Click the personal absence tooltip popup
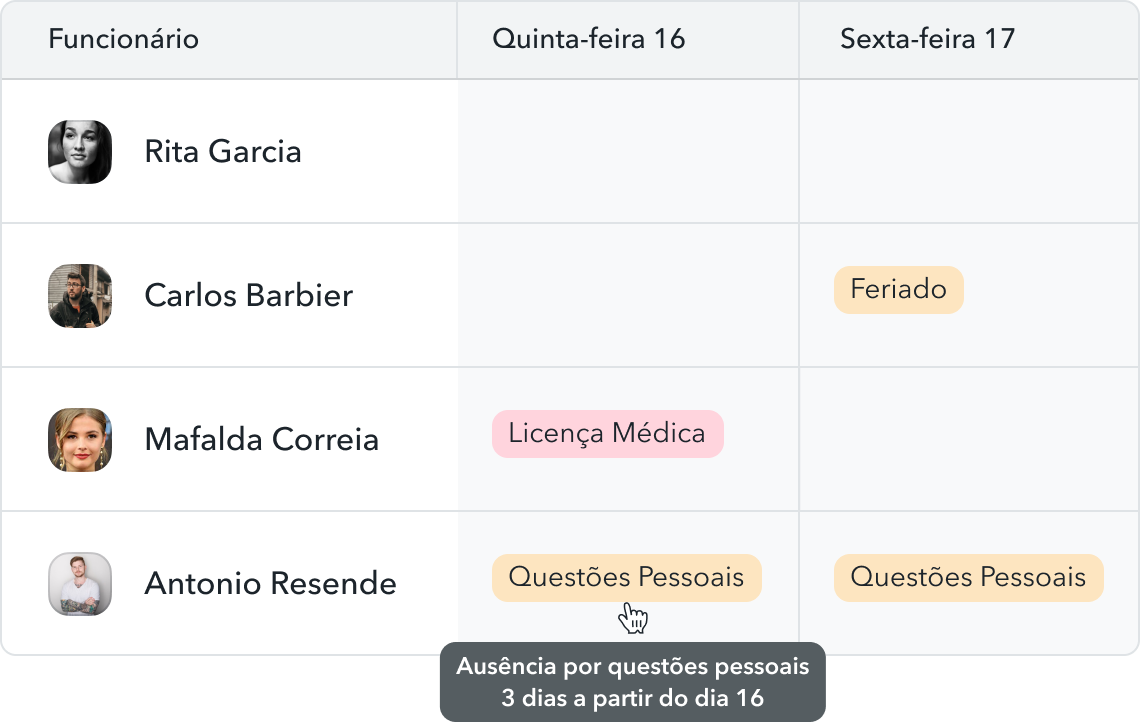 point(633,682)
